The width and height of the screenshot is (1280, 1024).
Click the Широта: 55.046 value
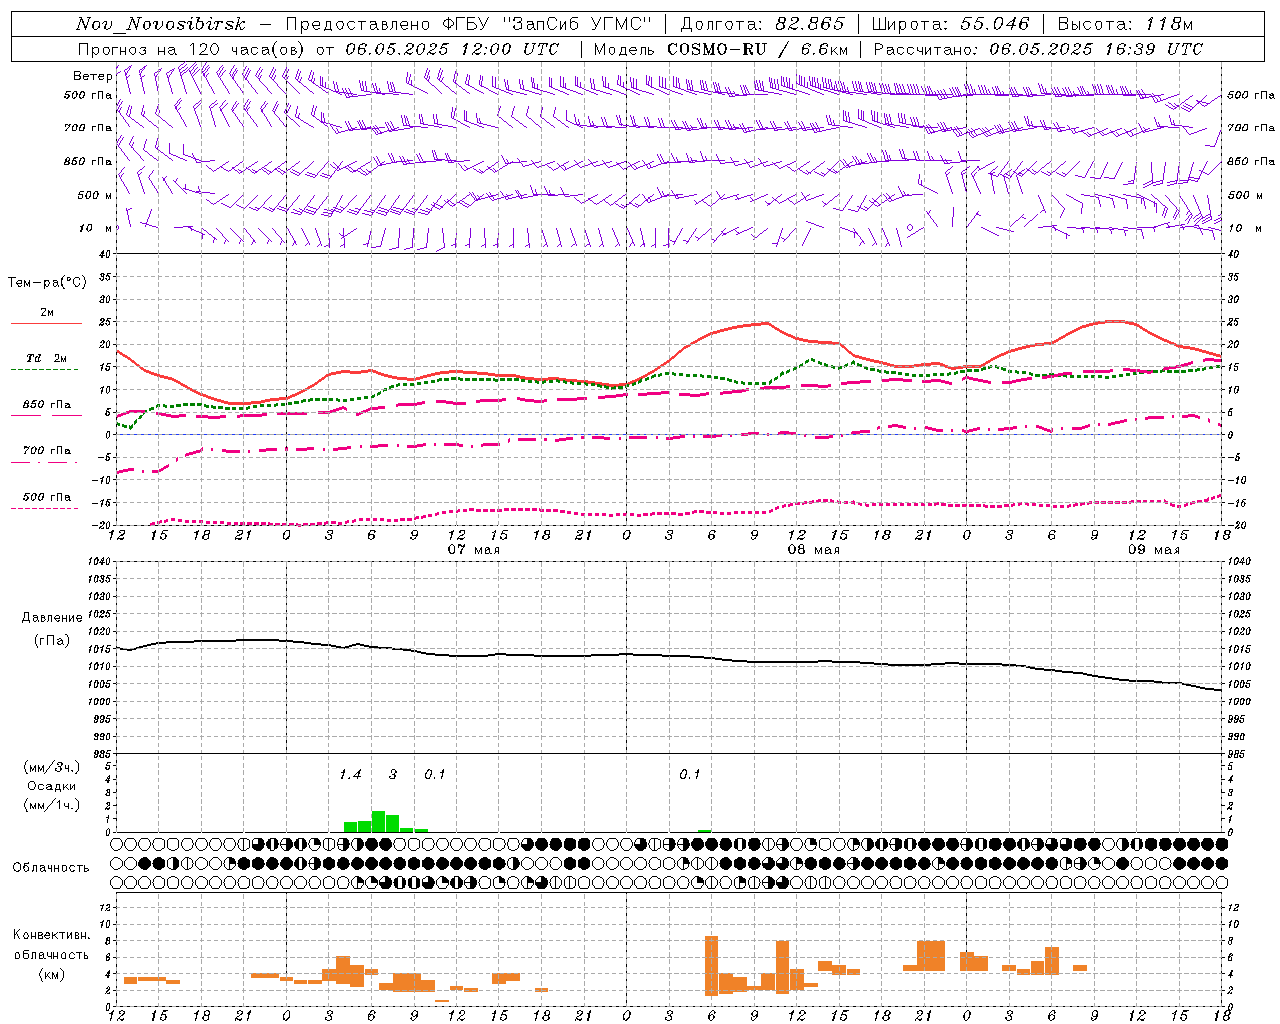point(951,24)
